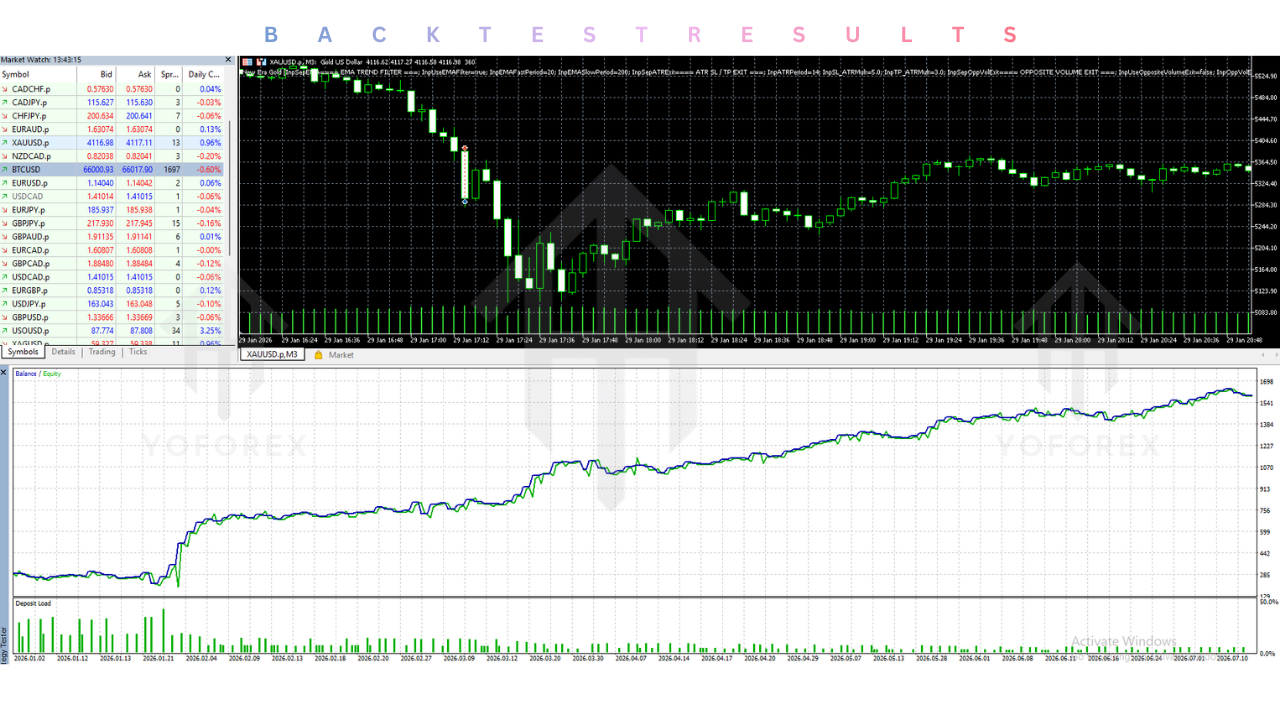This screenshot has height=720, width=1280.
Task: Select the GBPJPY.p symbol row
Action: [112, 223]
